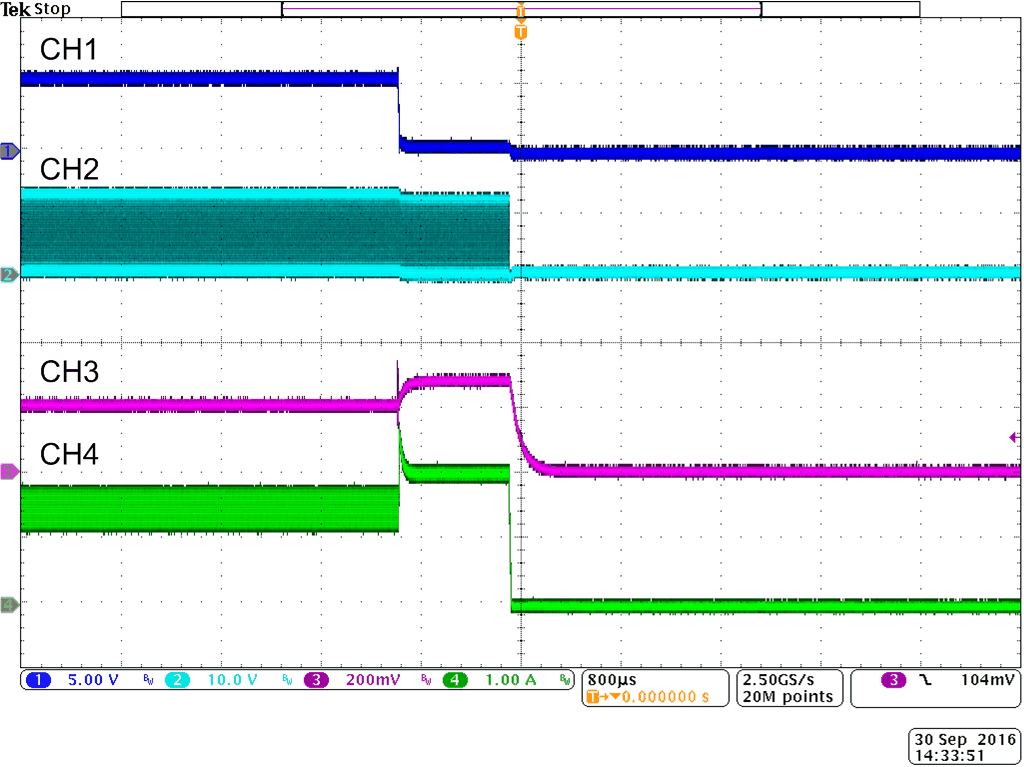
Task: Click the Tek logo in the corner
Action: pyautogui.click(x=15, y=7)
